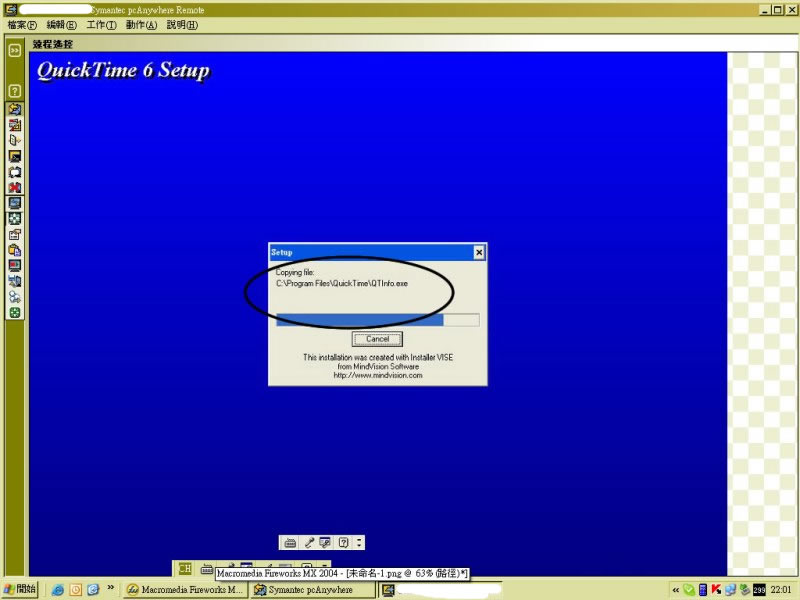Viewport: 800px width, 600px height.
Task: Switch to Symantec pcAnywhere taskbar button
Action: click(313, 590)
